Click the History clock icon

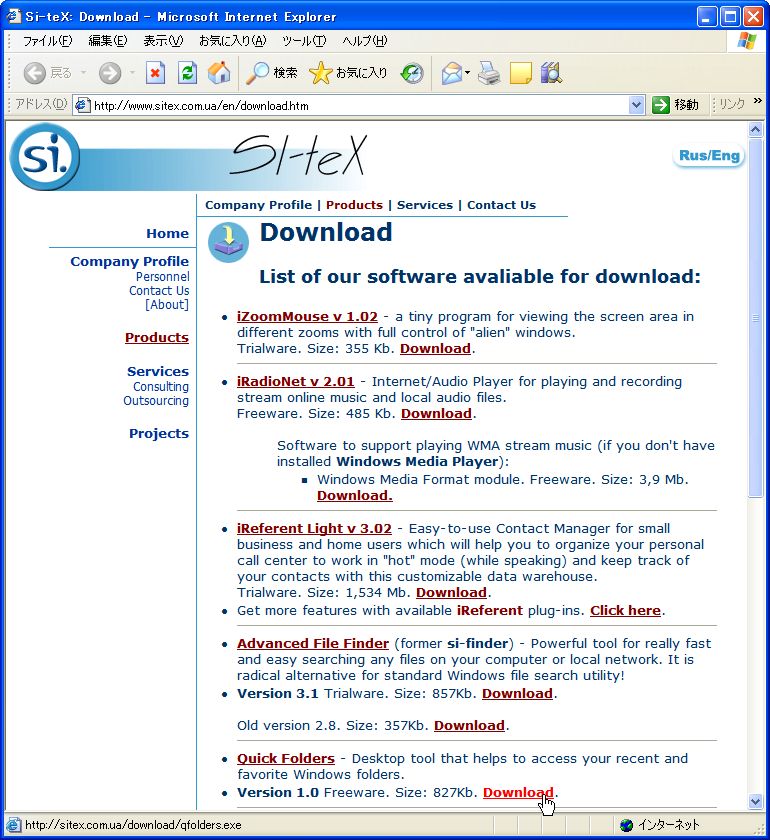[x=412, y=73]
